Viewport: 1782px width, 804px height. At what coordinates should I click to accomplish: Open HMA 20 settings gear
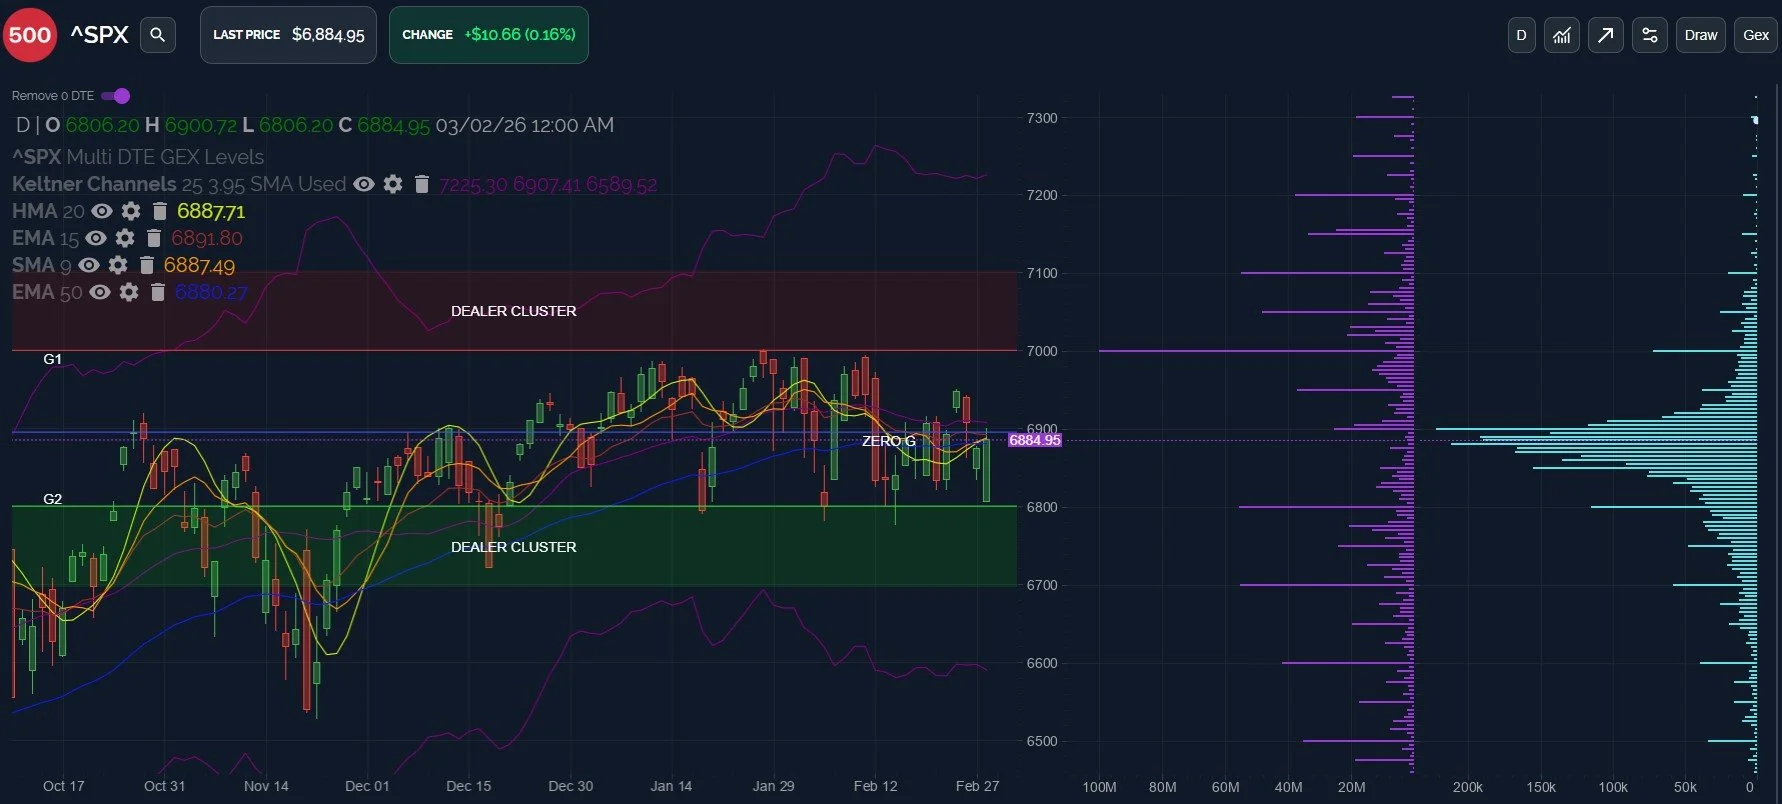pos(131,211)
